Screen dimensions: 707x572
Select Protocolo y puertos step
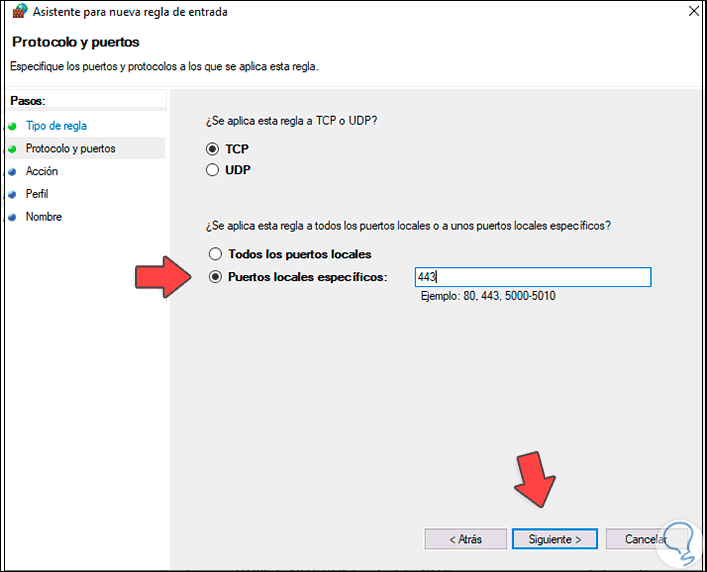click(70, 149)
